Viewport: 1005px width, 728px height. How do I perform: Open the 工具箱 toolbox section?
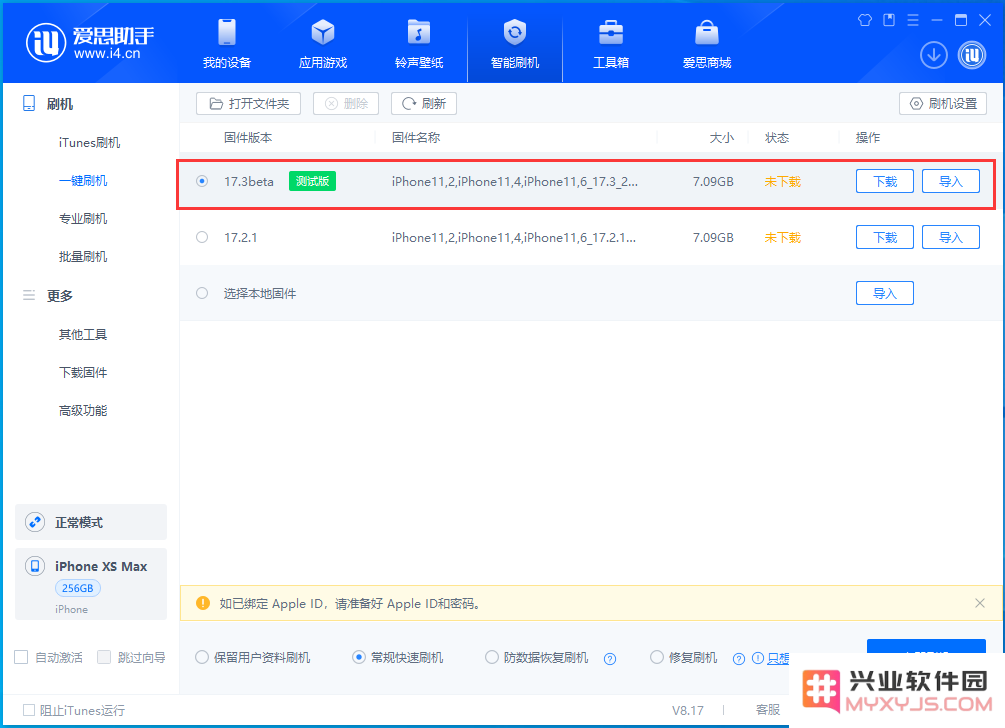(x=611, y=43)
